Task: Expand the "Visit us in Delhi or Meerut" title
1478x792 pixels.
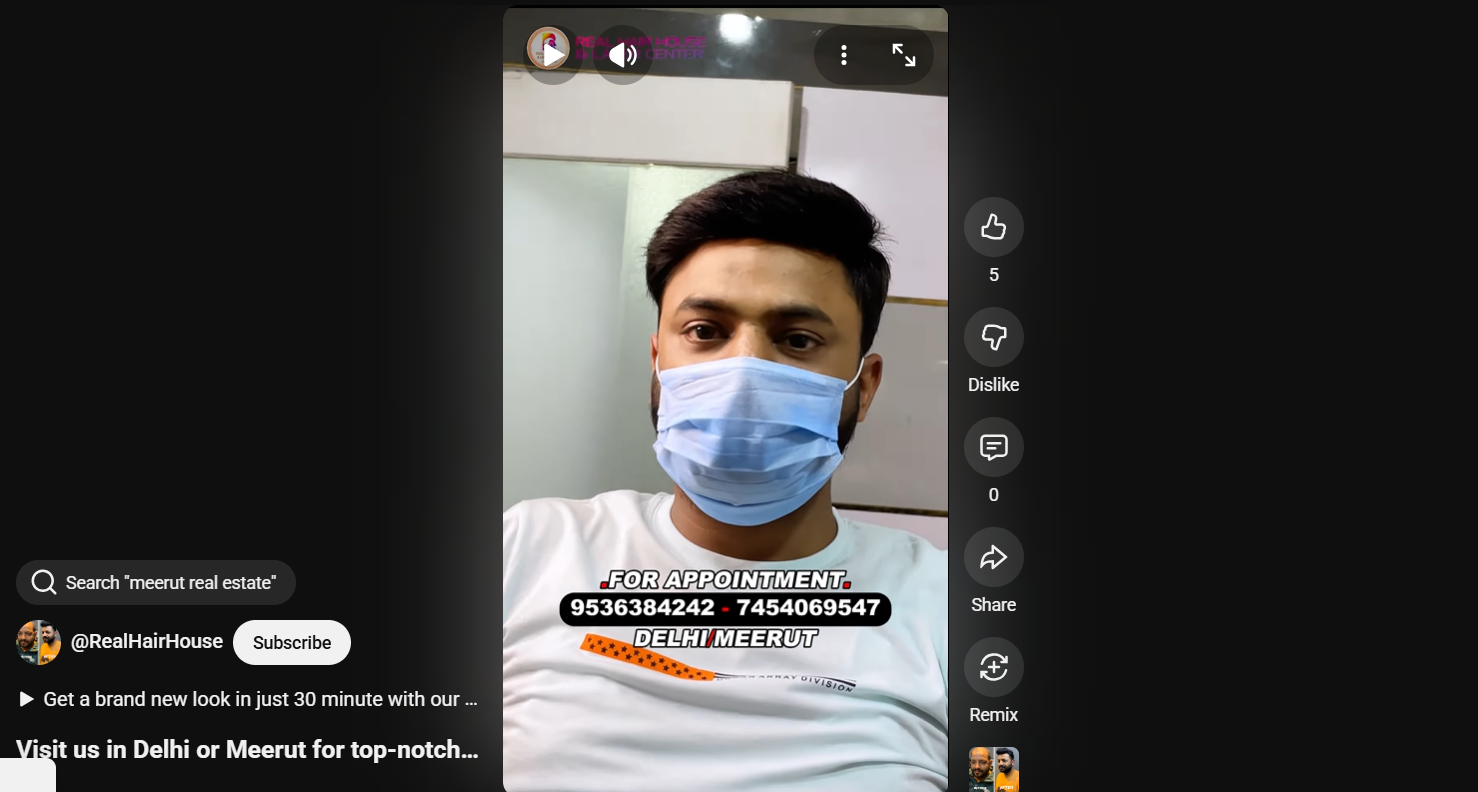Action: pyautogui.click(x=247, y=749)
